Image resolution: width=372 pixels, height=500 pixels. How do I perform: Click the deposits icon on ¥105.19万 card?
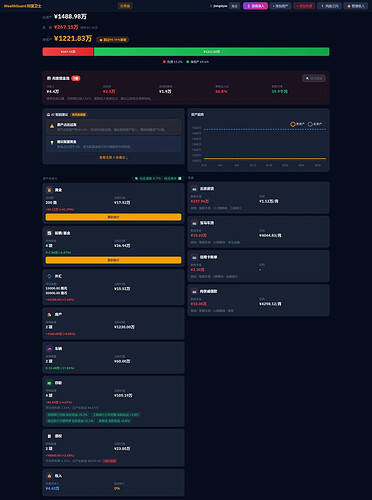(x=49, y=383)
